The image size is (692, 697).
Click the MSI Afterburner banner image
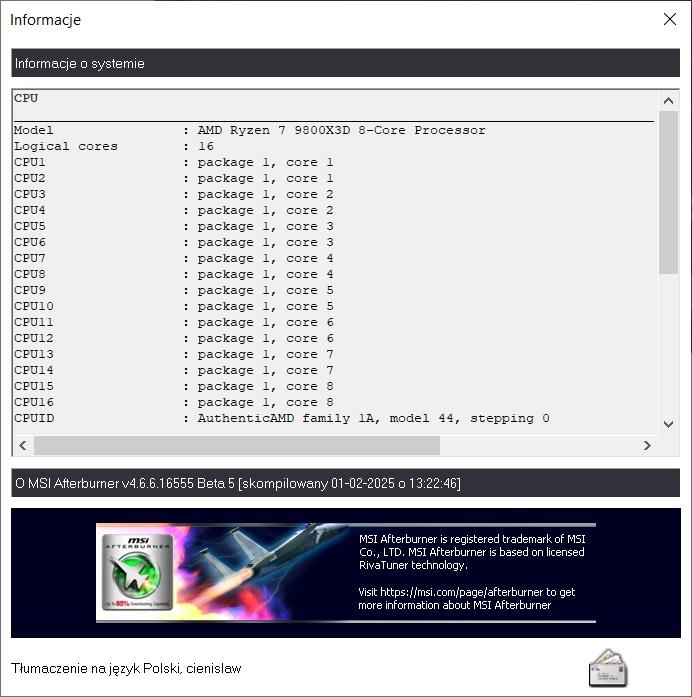tap(346, 573)
